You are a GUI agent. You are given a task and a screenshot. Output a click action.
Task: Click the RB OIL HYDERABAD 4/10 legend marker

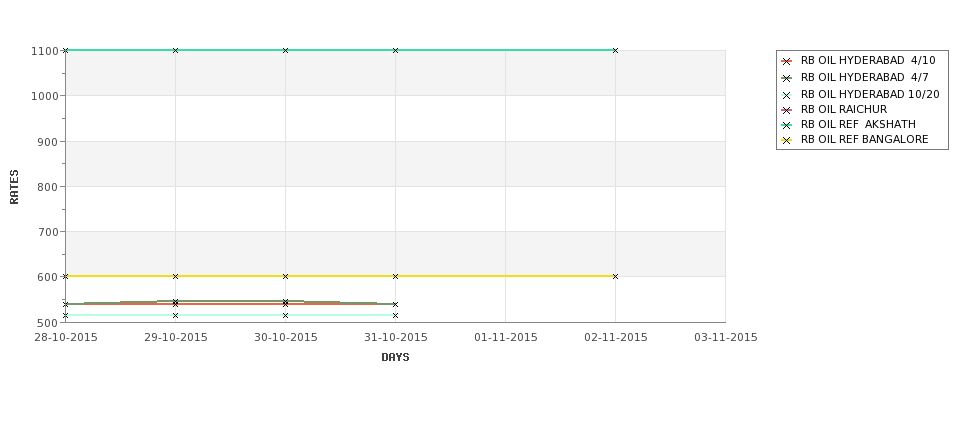coord(787,61)
